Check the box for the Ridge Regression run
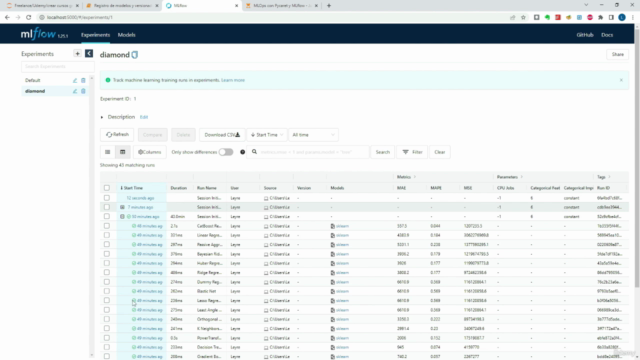The image size is (640, 360). coord(107,273)
